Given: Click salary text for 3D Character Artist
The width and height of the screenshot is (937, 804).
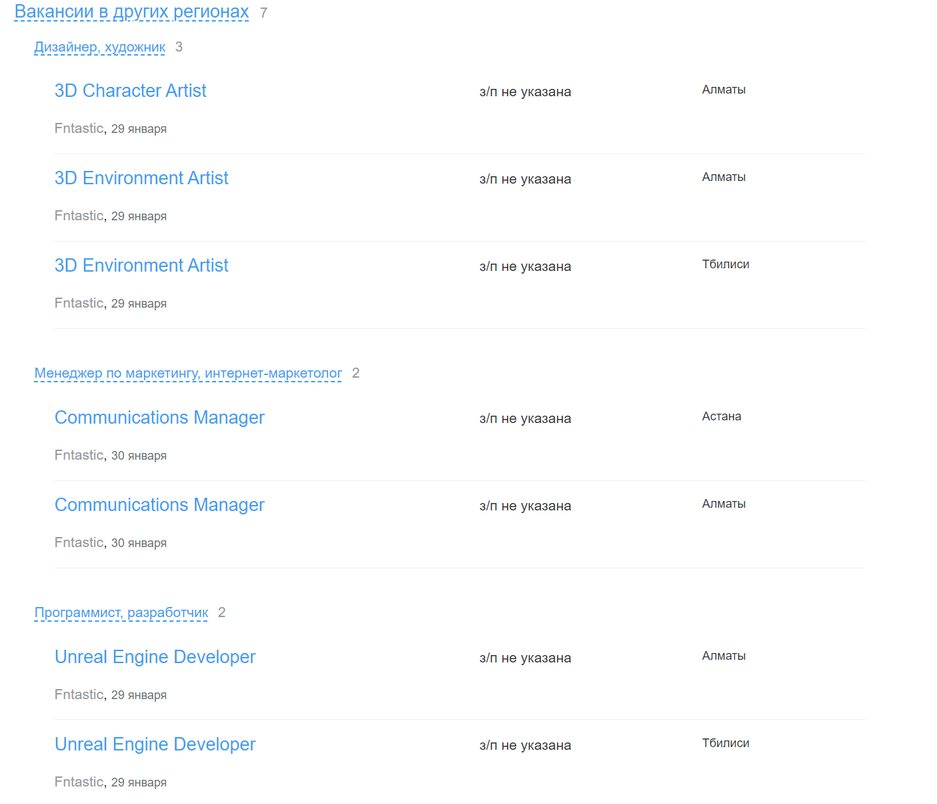Looking at the screenshot, I should pyautogui.click(x=525, y=92).
